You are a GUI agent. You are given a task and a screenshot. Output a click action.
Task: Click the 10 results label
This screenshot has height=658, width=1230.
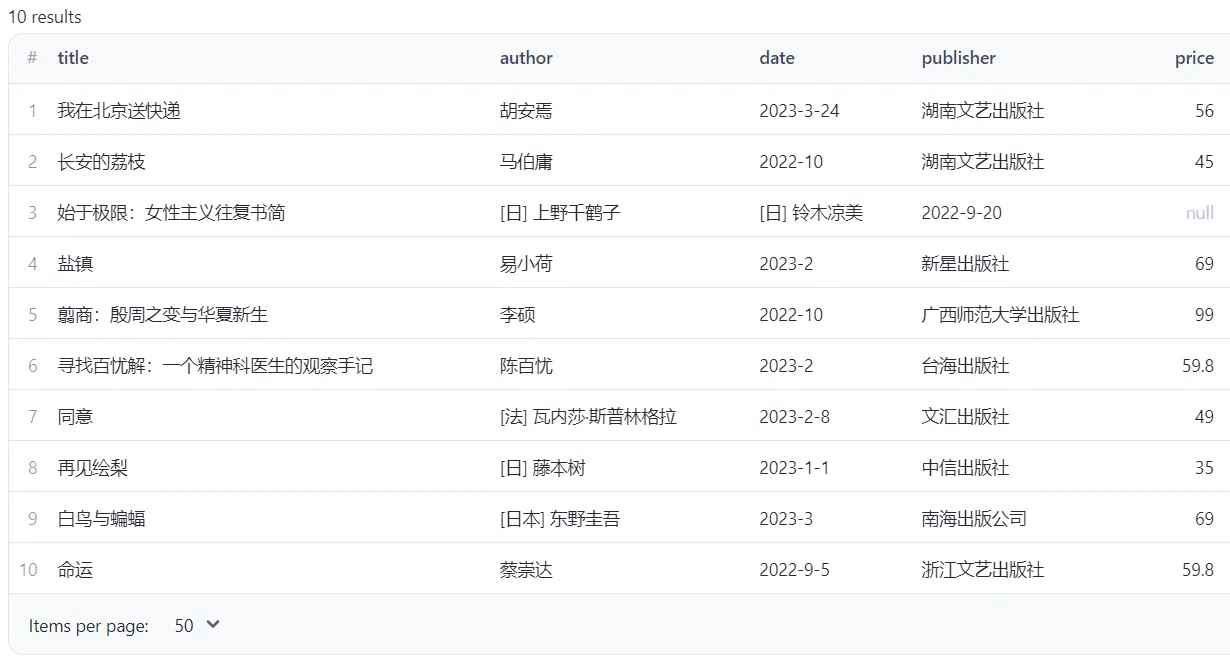click(45, 17)
